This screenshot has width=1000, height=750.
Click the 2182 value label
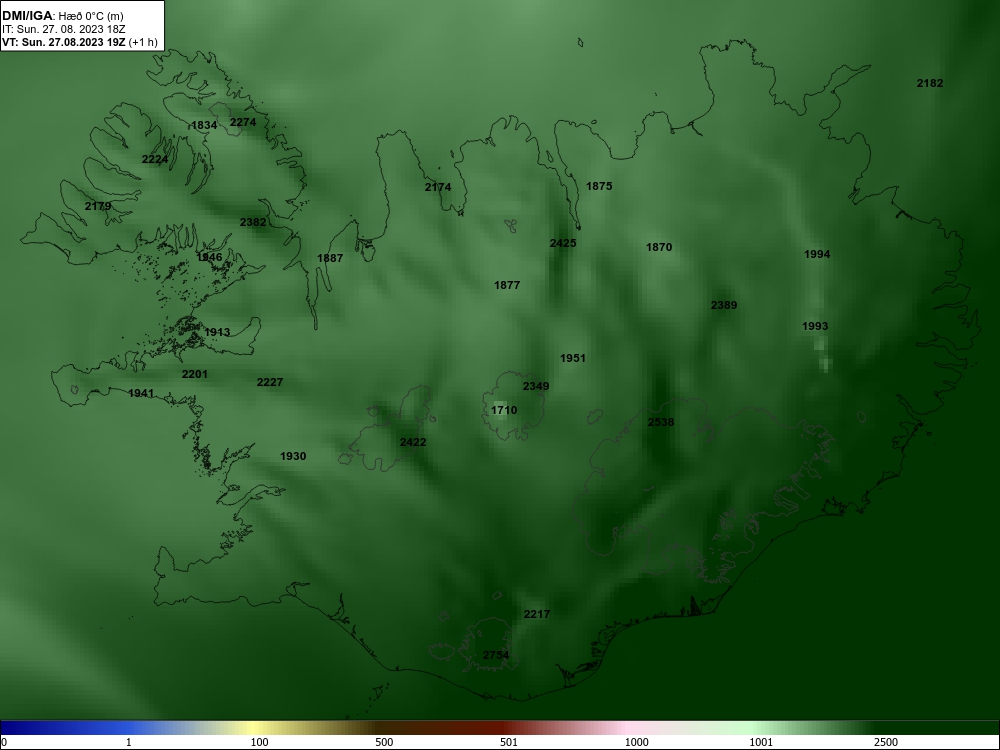(x=930, y=83)
